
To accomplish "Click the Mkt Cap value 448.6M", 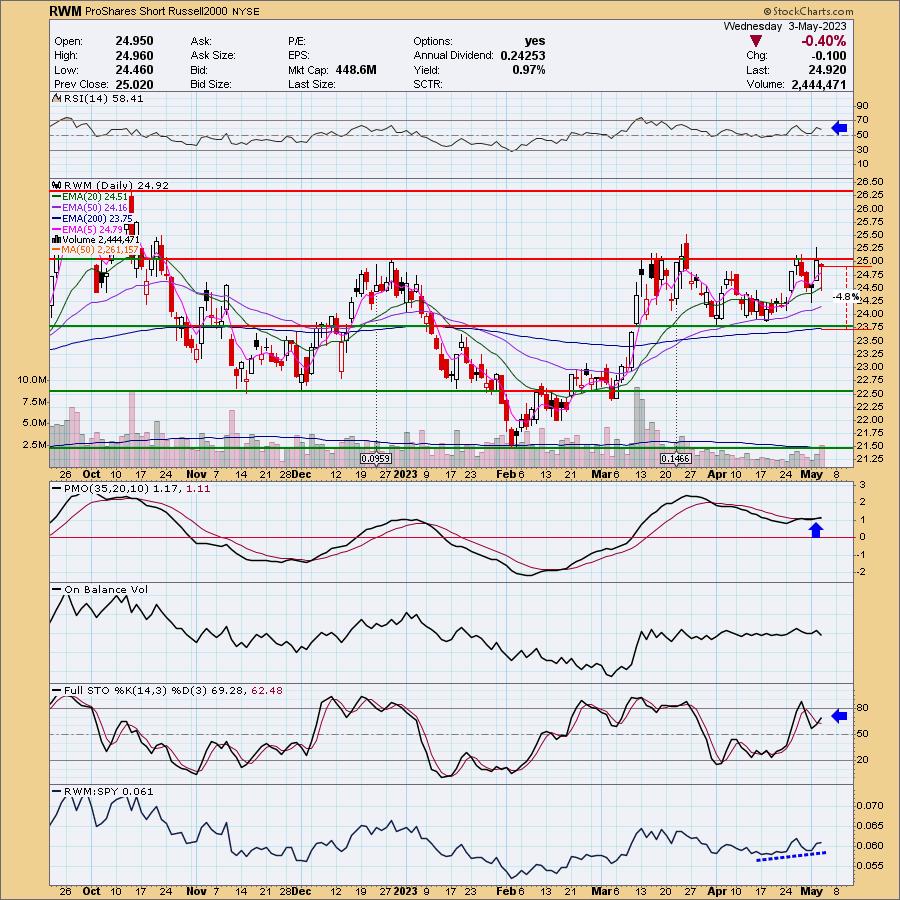I will click(x=356, y=69).
